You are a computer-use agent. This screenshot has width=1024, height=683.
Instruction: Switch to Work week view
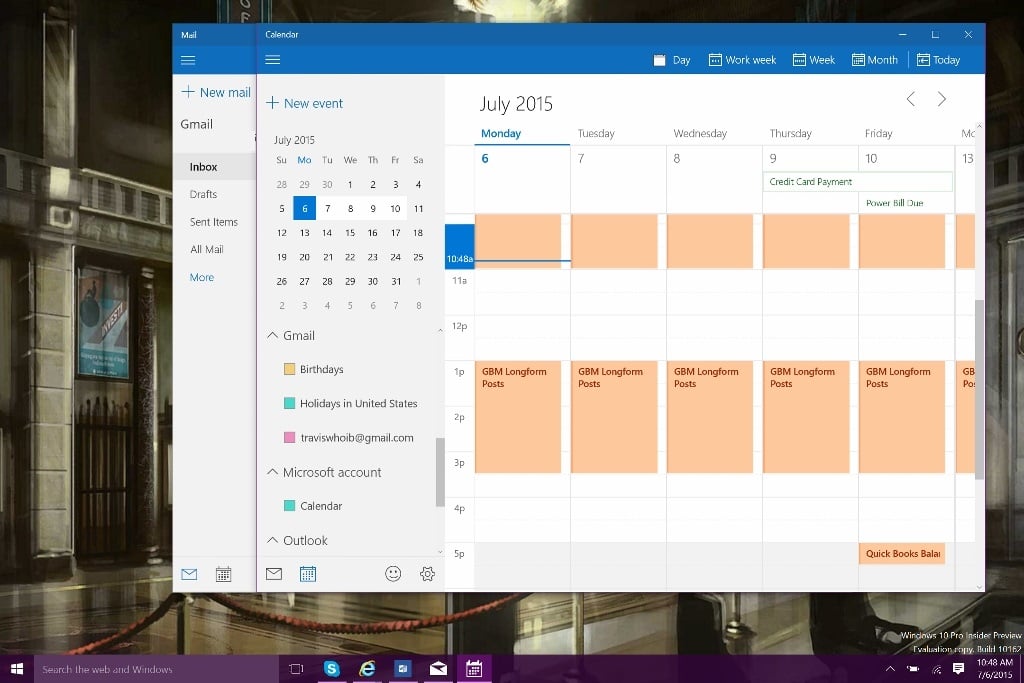pos(743,60)
